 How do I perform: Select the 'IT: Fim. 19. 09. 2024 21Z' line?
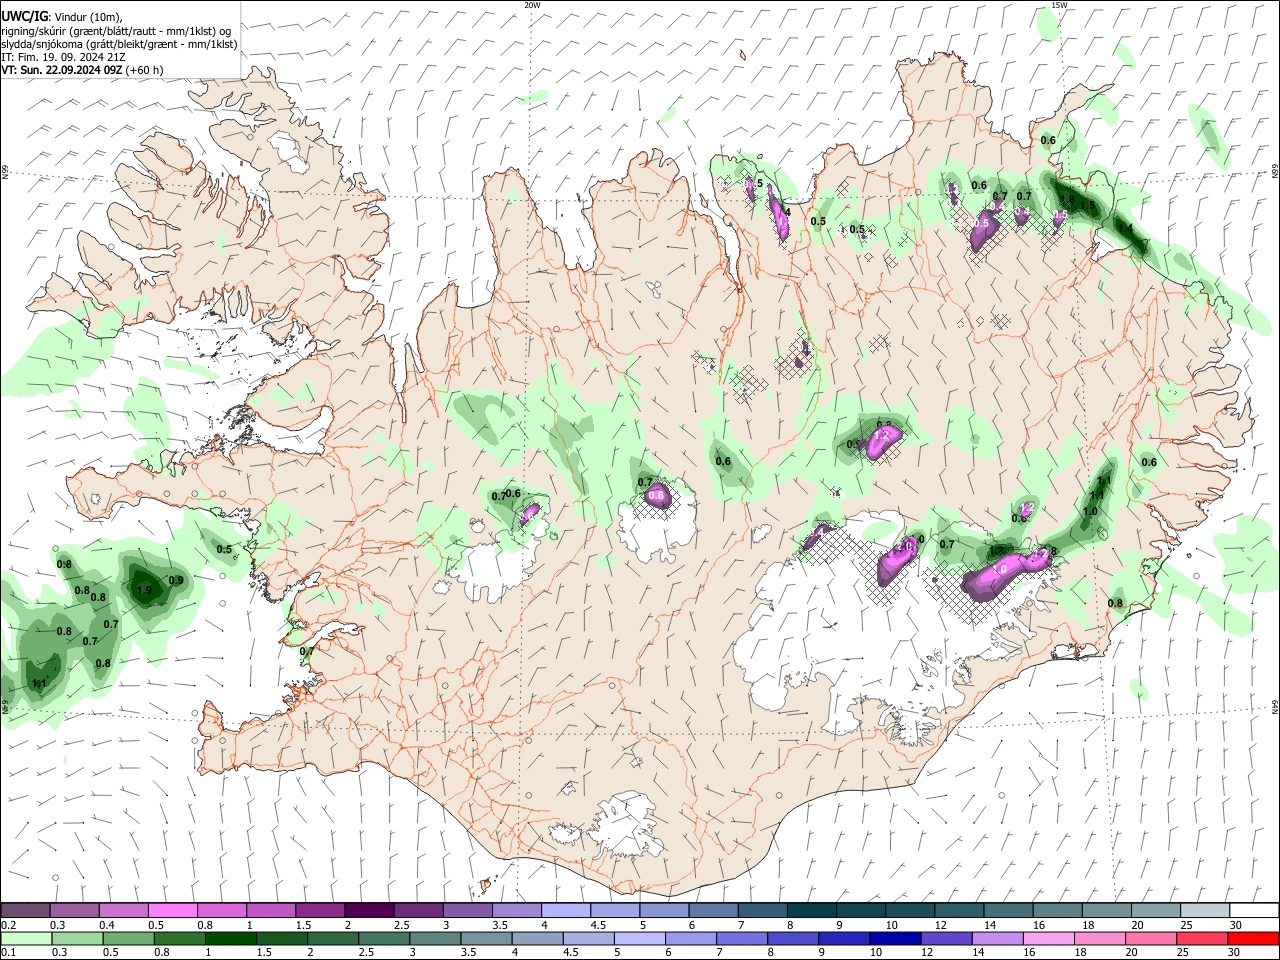(x=63, y=57)
